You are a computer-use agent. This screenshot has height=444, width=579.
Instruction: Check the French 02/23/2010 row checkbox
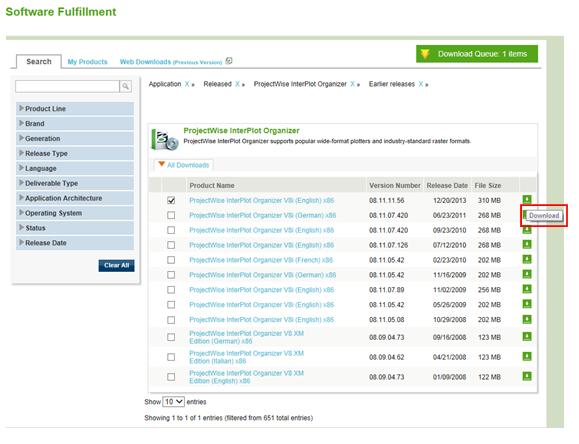click(x=171, y=260)
